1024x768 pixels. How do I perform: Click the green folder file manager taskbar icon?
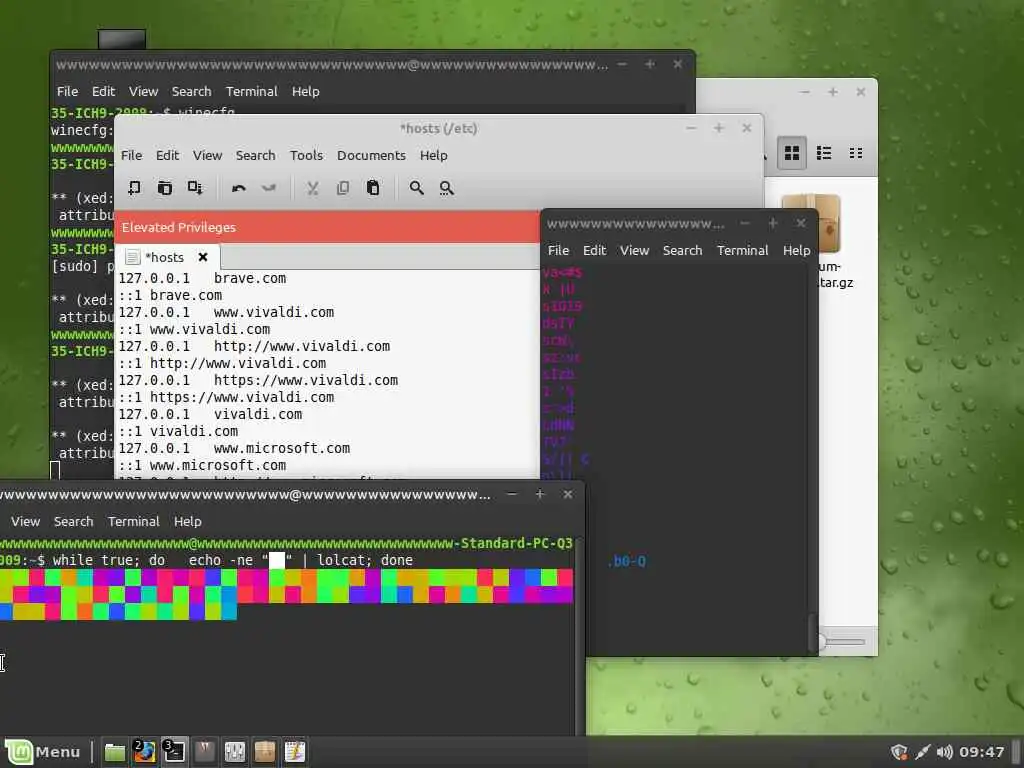[115, 752]
